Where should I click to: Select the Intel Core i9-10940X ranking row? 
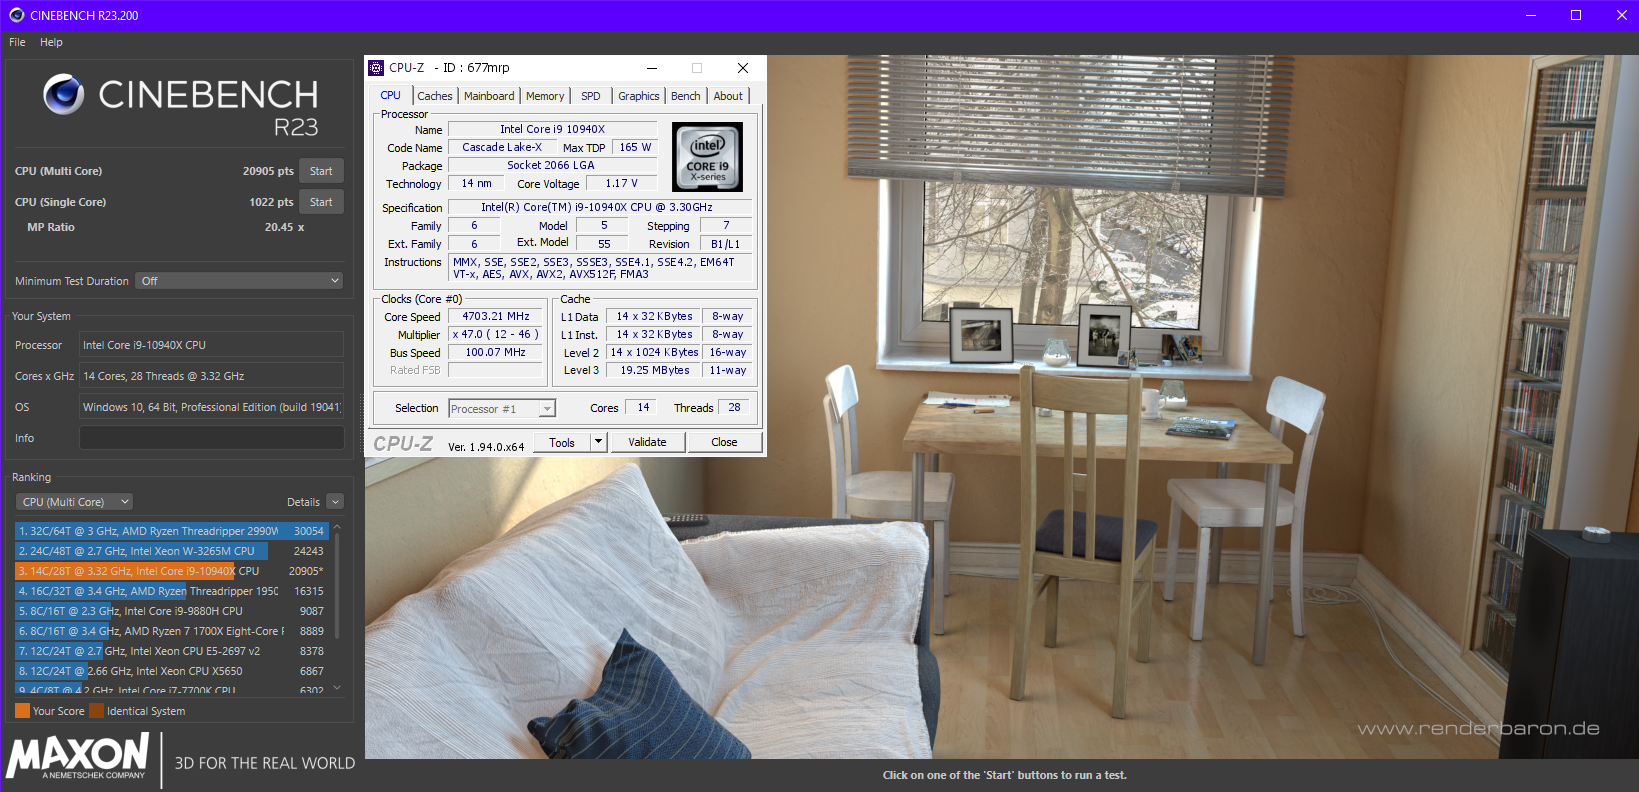point(171,571)
